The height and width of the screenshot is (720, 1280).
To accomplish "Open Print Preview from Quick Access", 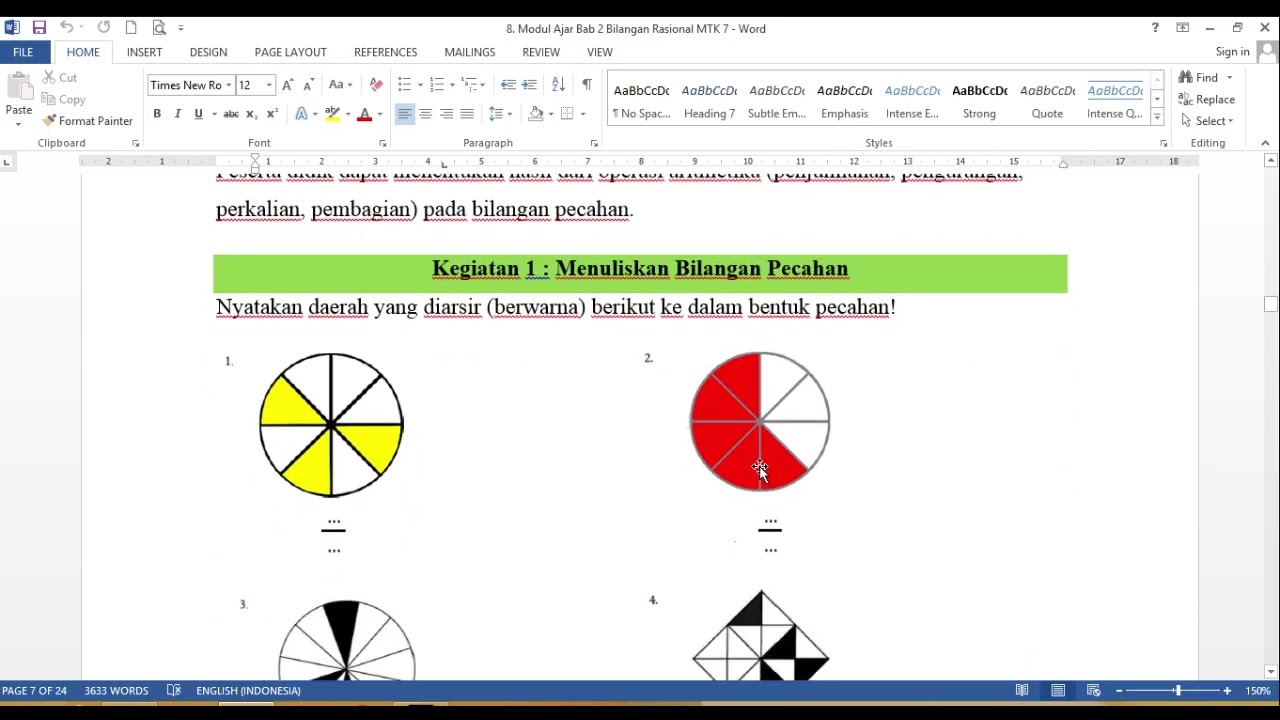I will [159, 28].
